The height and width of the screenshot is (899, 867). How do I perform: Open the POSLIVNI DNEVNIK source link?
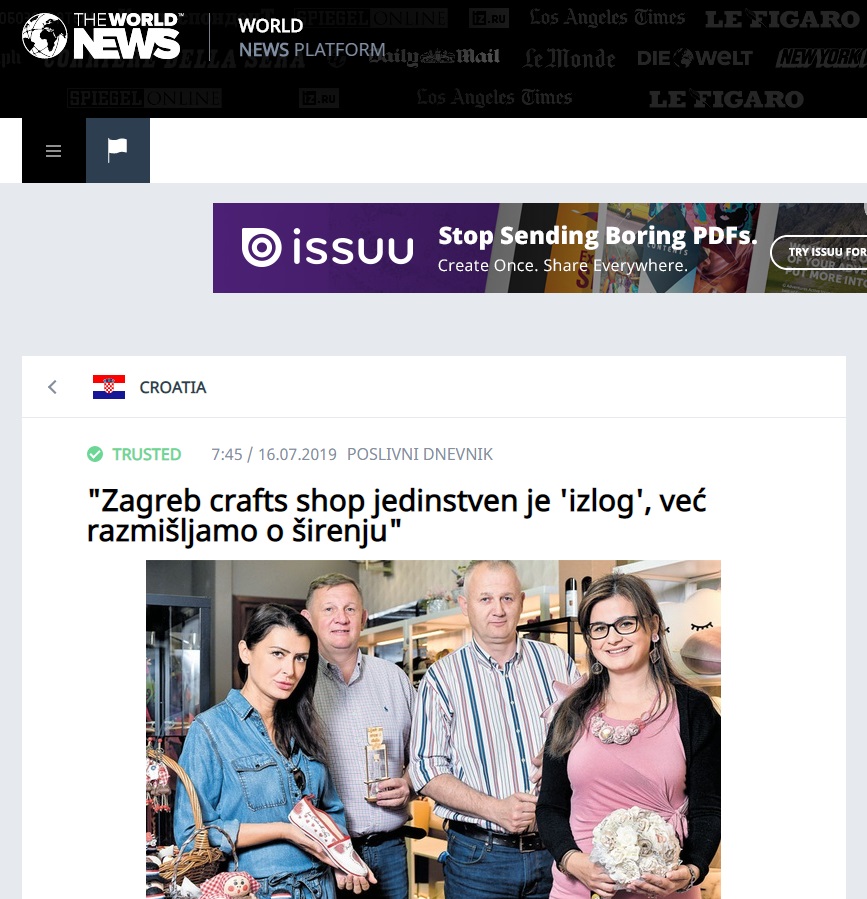click(x=420, y=454)
